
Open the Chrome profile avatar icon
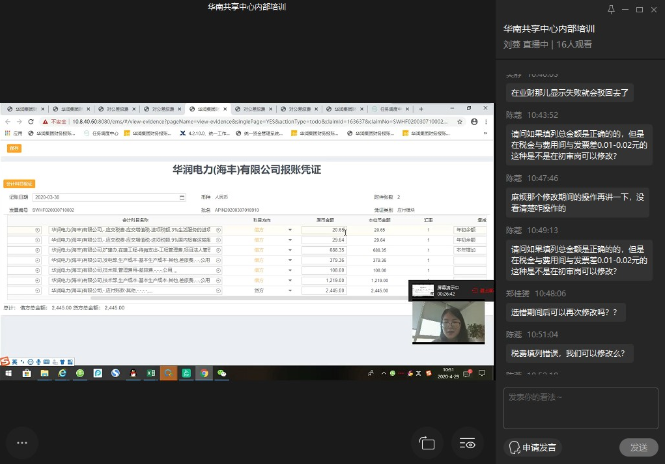474,122
